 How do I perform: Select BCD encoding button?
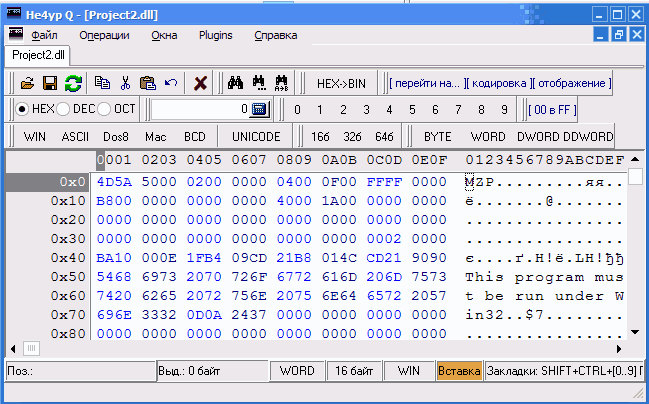195,137
